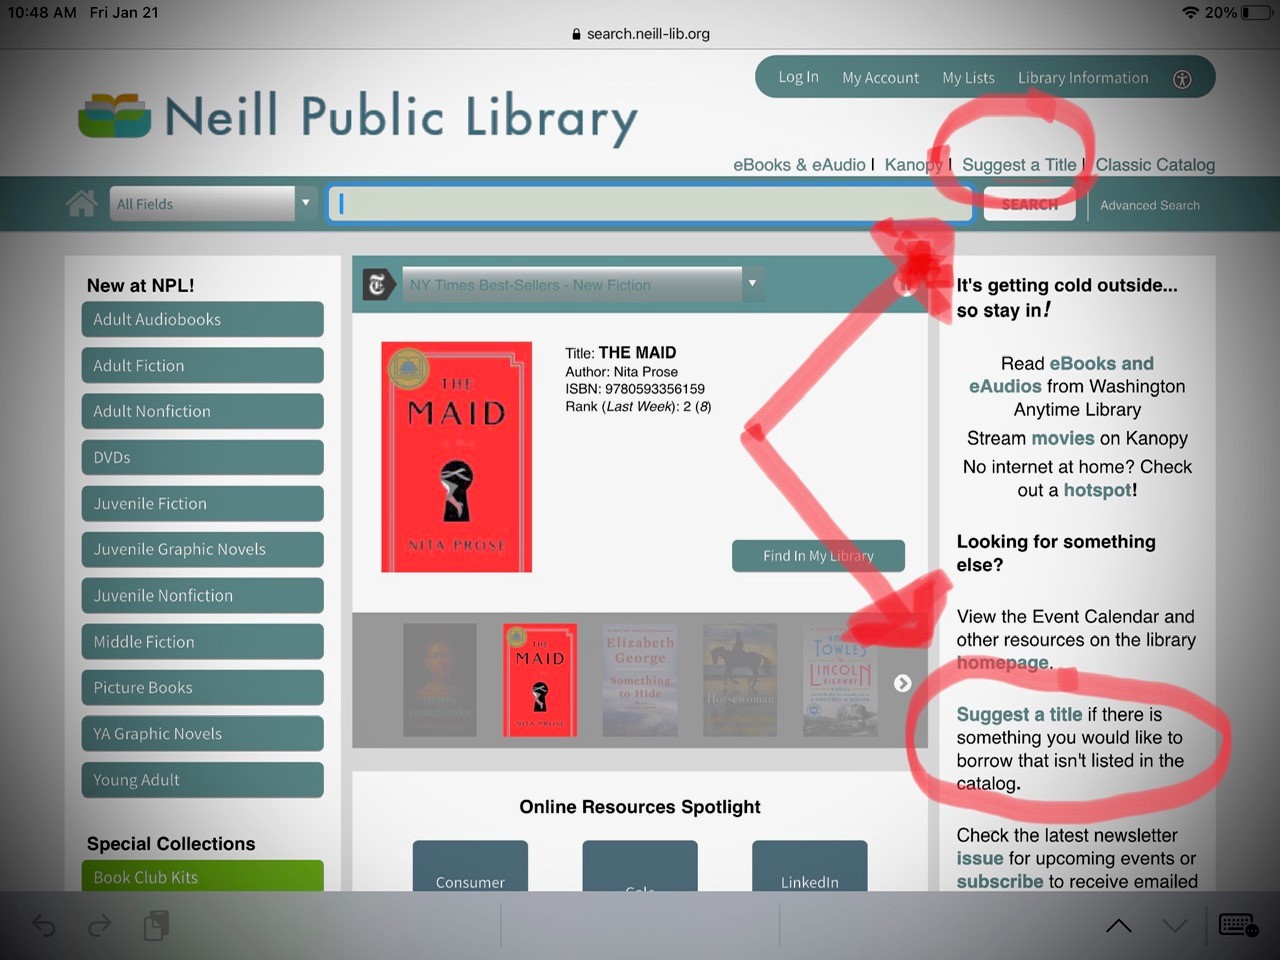Viewport: 1280px width, 960px height.
Task: Browse Picture Books
Action: click(x=202, y=688)
